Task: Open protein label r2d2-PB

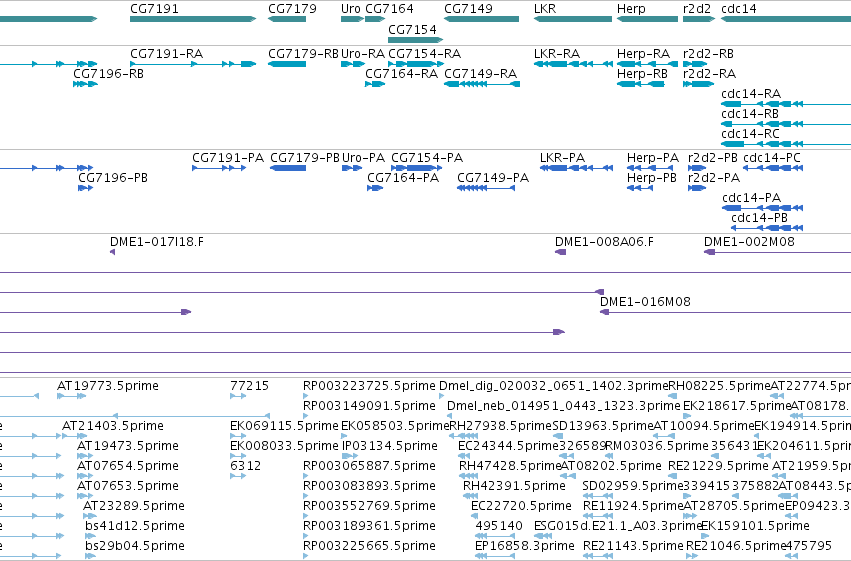Action: click(713, 158)
